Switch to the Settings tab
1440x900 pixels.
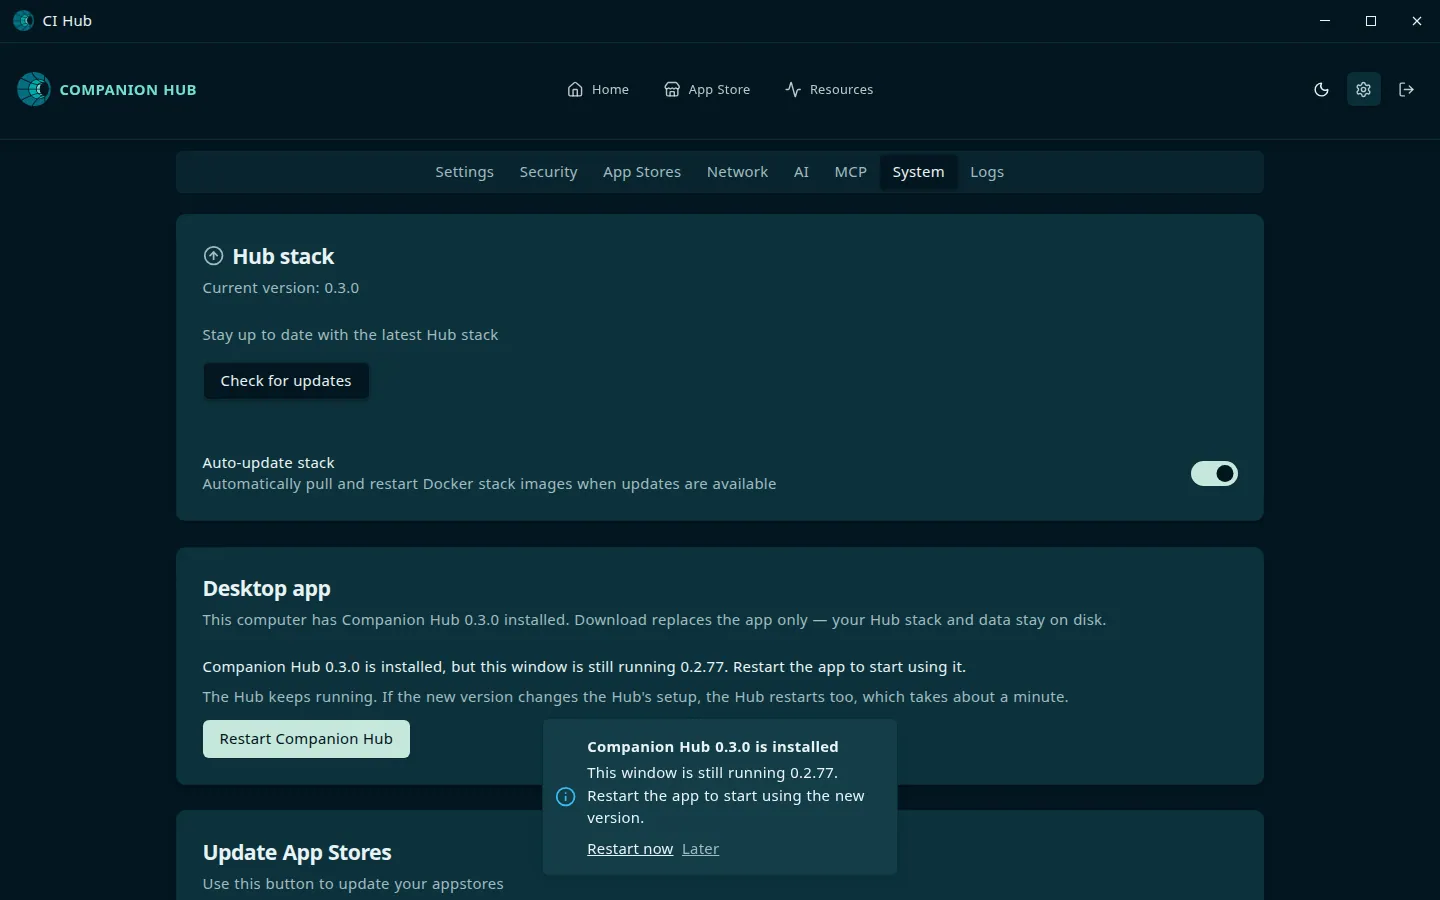point(464,172)
